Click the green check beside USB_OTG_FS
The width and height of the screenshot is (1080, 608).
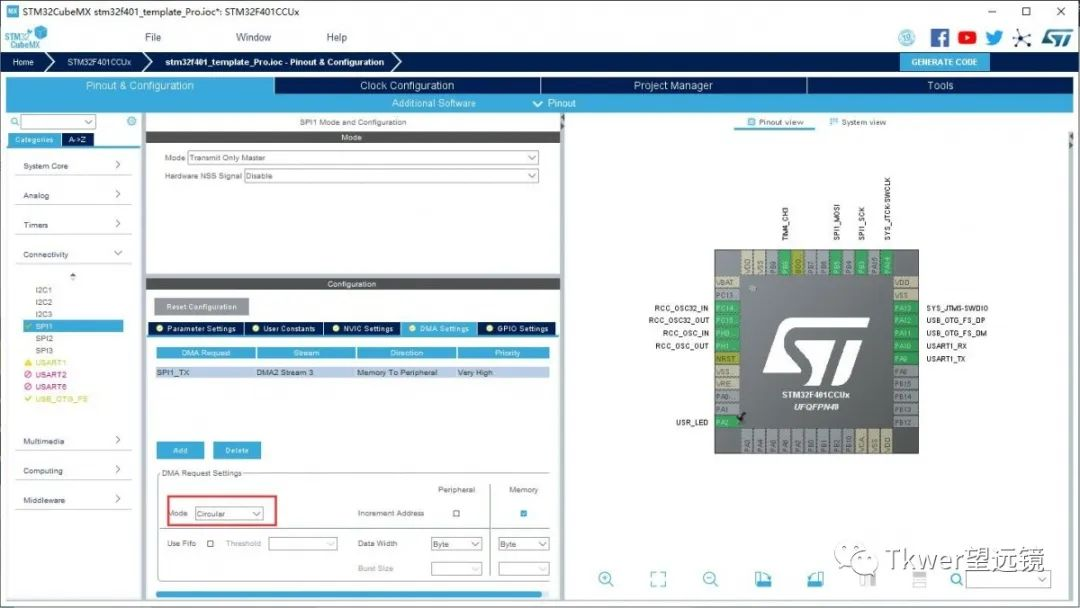[x=28, y=399]
